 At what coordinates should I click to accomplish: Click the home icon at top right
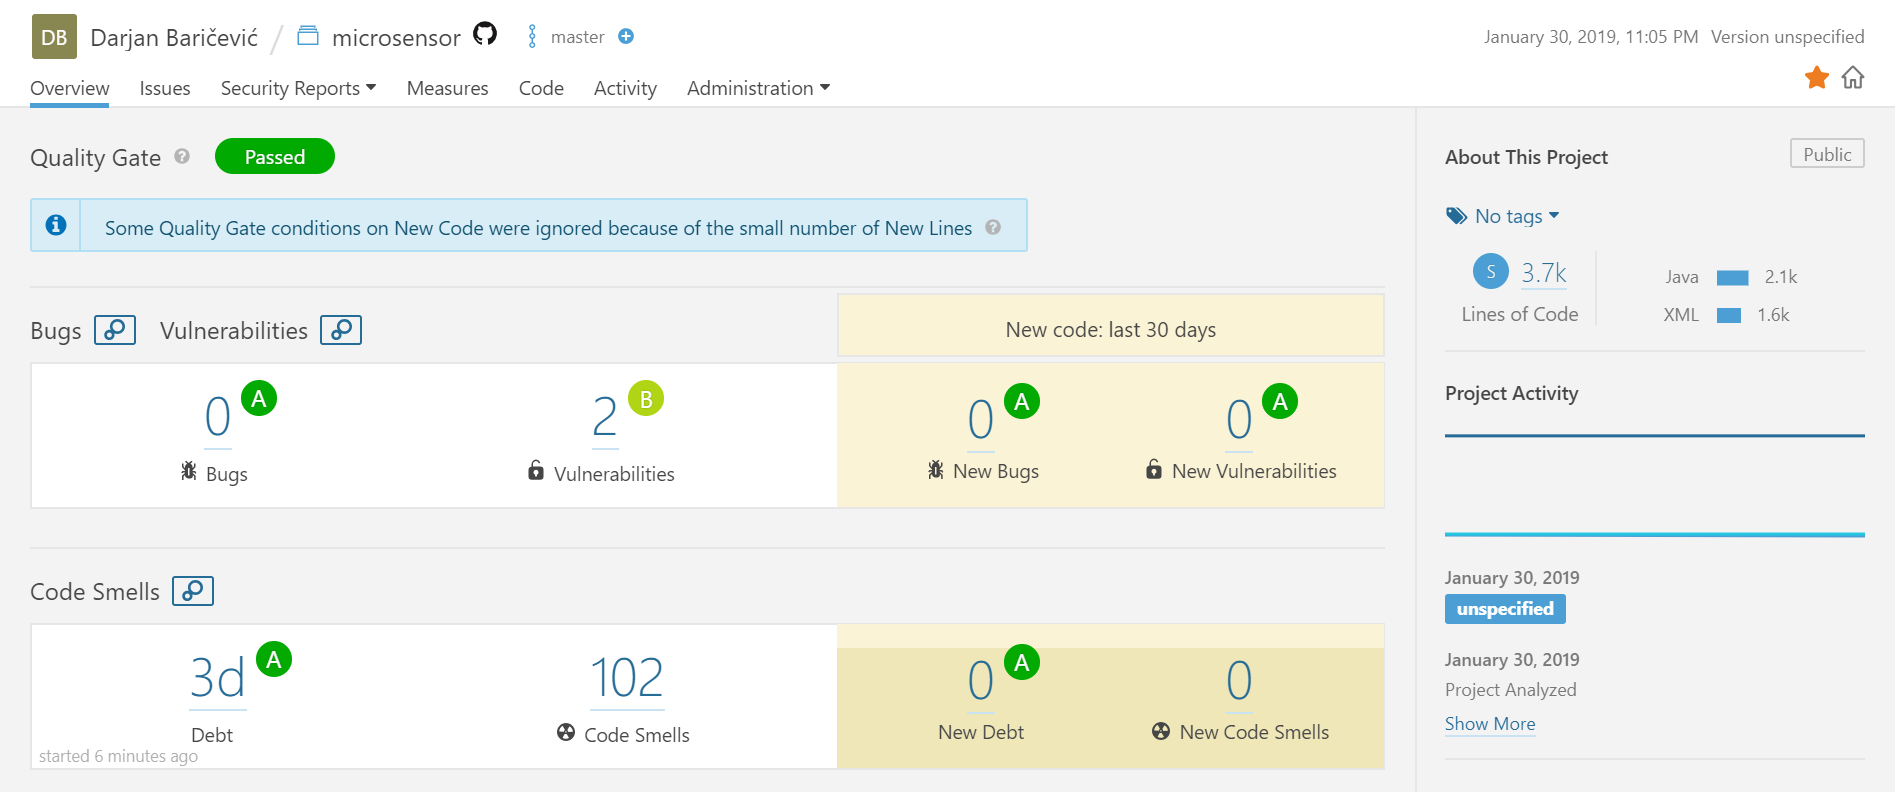pos(1853,77)
